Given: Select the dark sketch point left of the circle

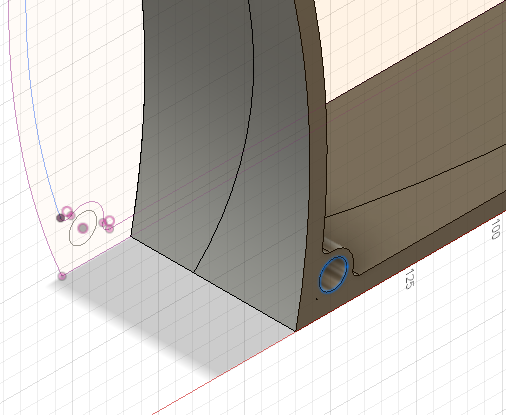Looking at the screenshot, I should point(61,218).
